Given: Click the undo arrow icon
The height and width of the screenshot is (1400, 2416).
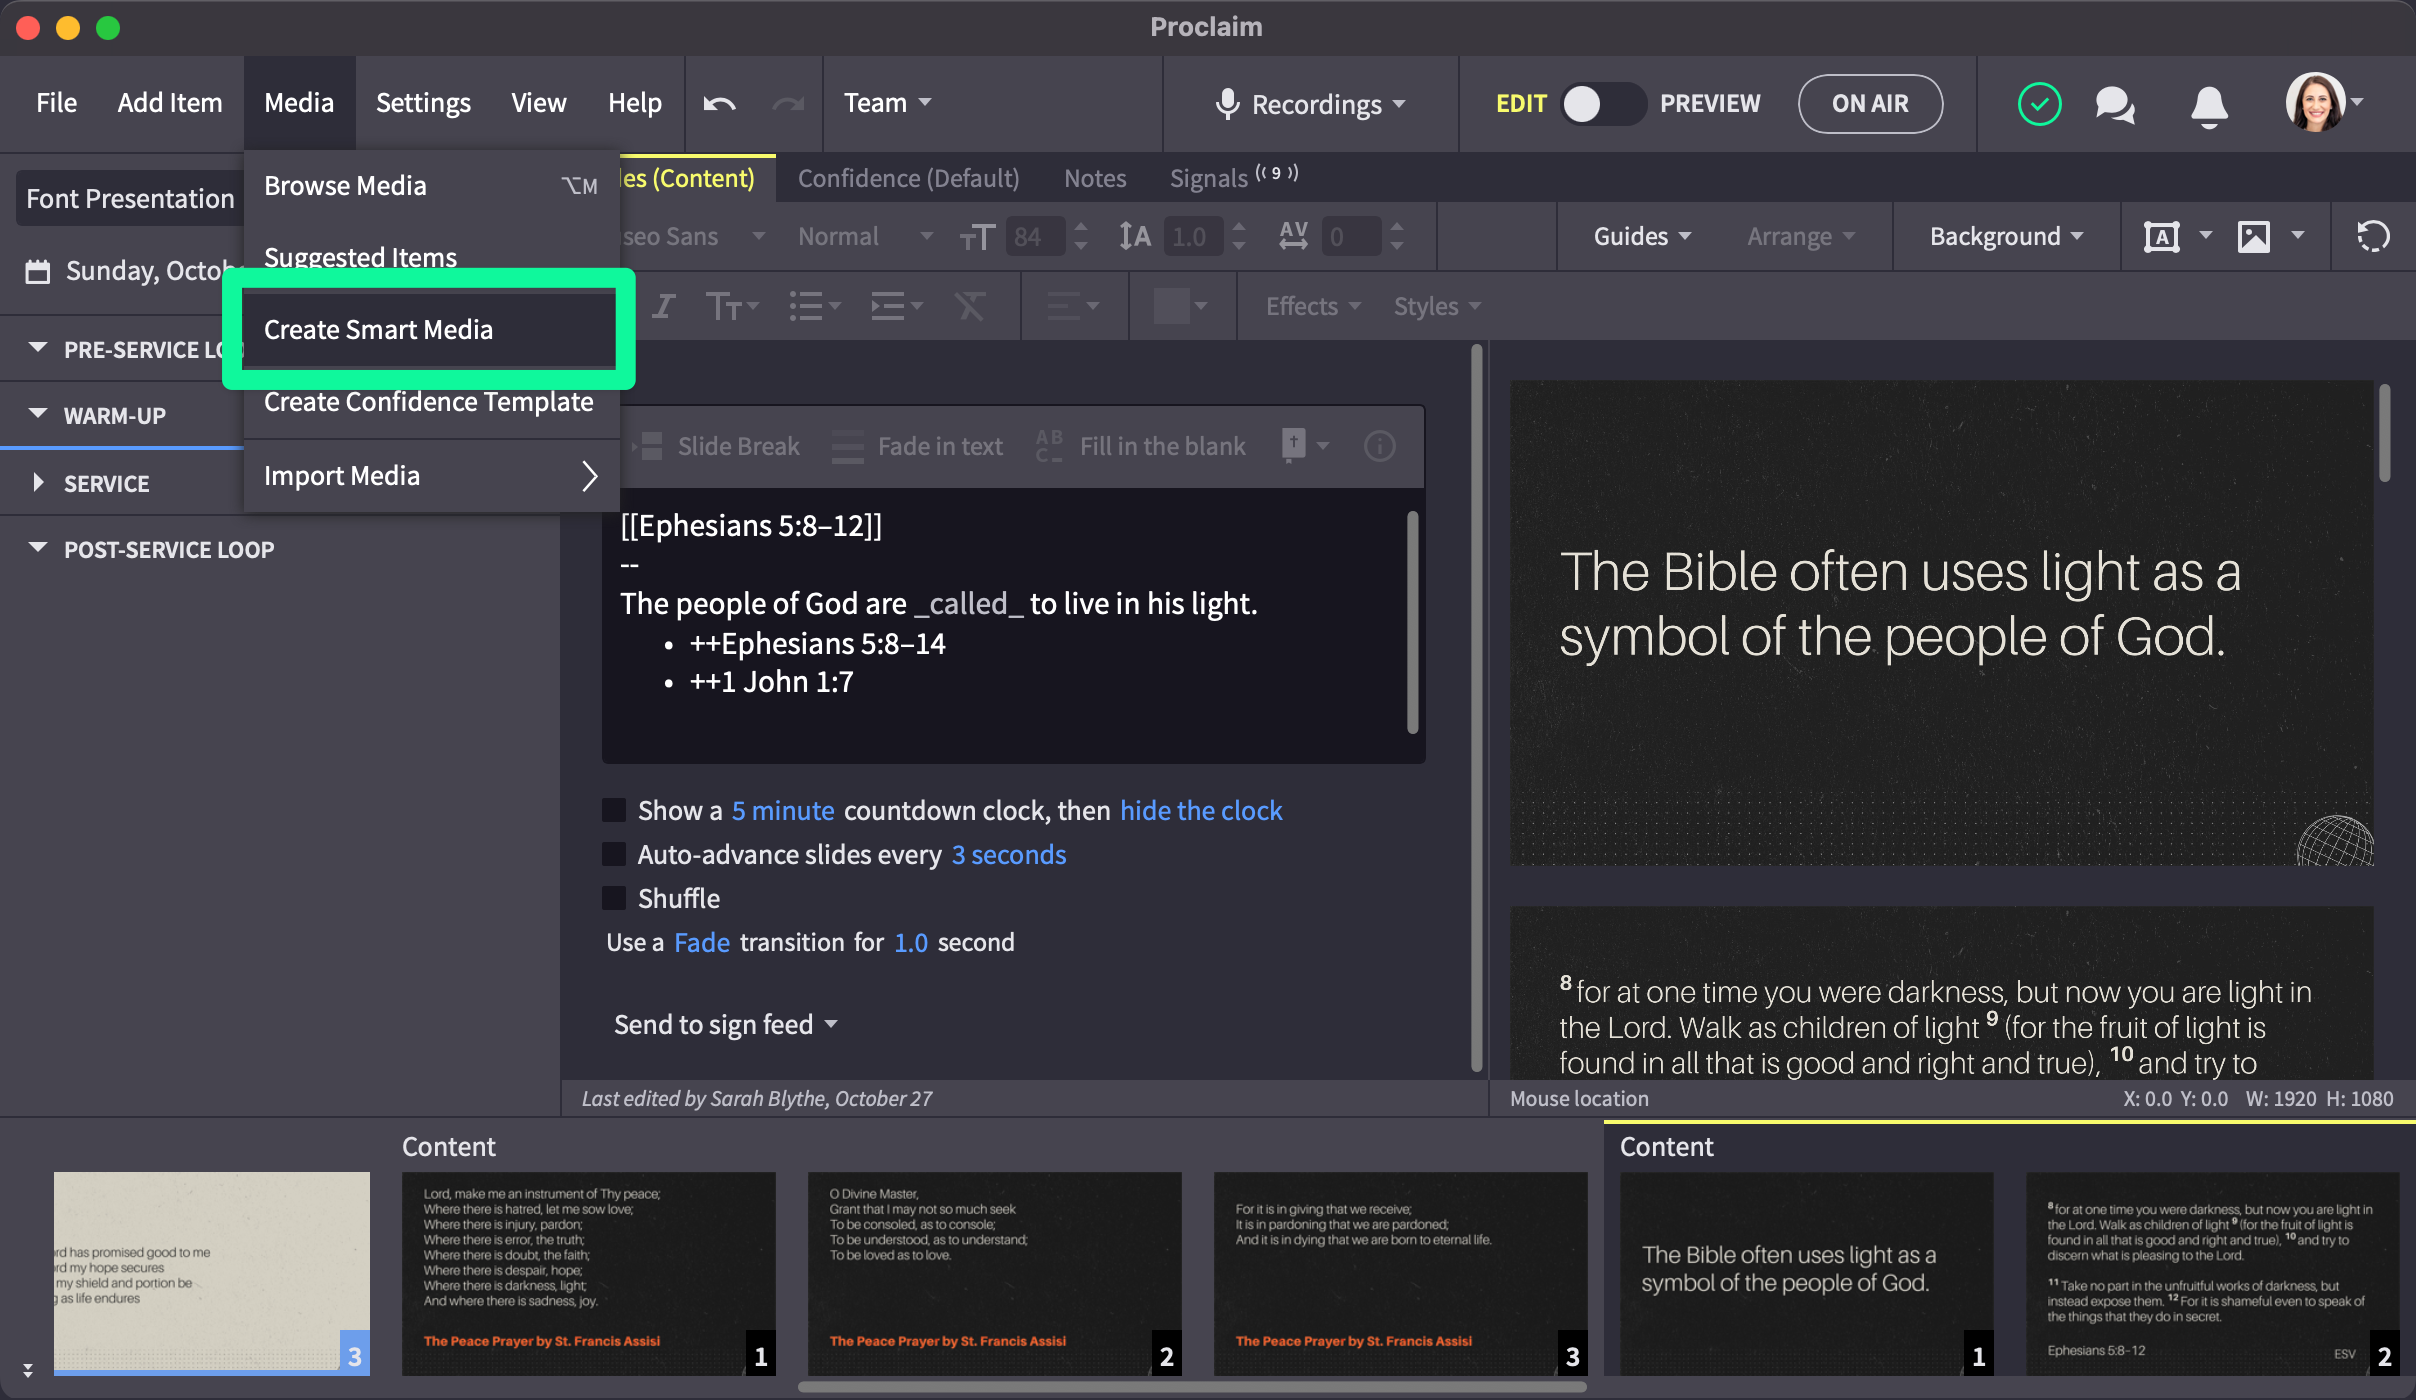Looking at the screenshot, I should [719, 104].
